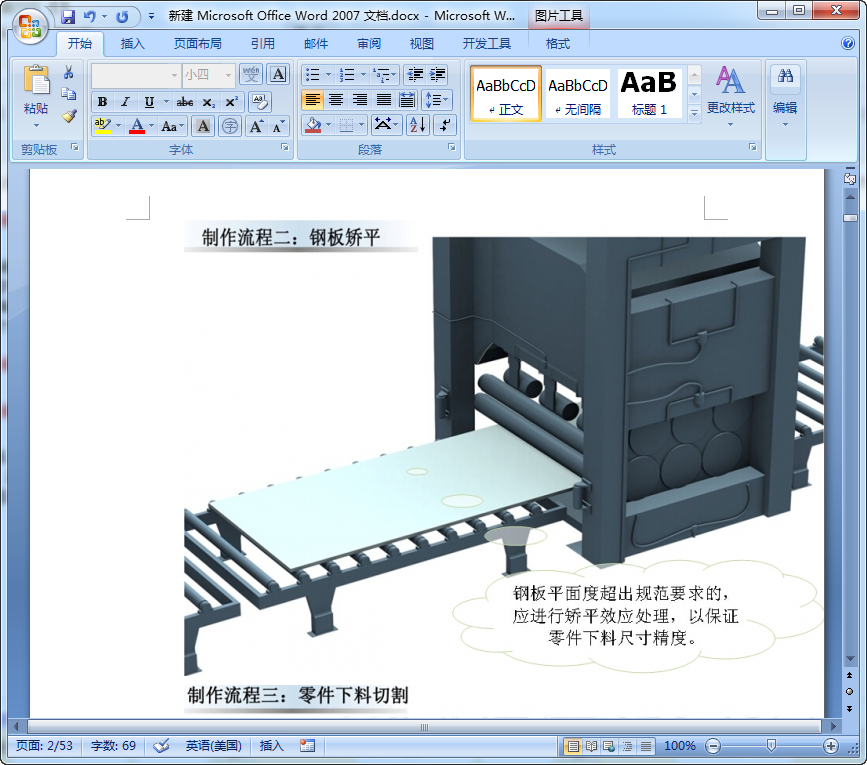Cut selection with scissors icon
867x765 pixels.
(69, 72)
